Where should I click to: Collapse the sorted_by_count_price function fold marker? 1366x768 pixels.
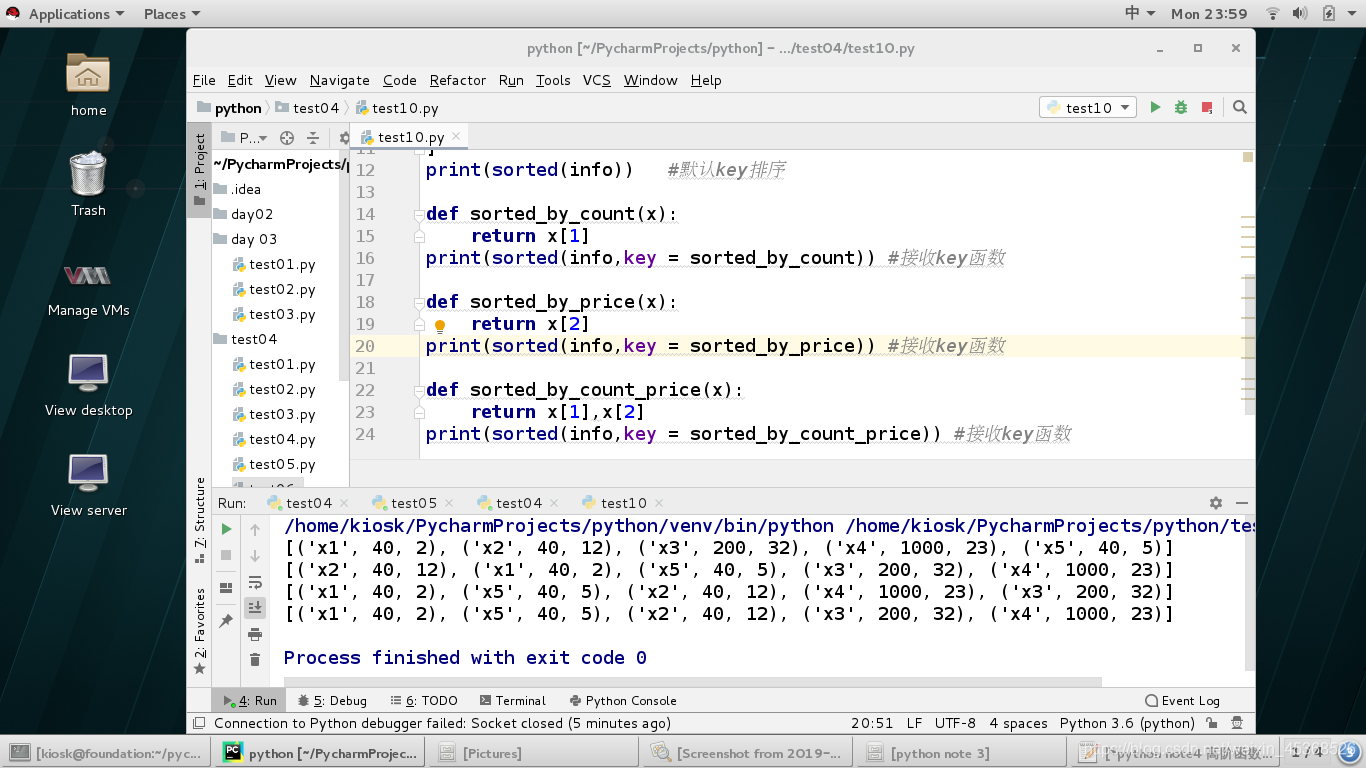(x=419, y=390)
